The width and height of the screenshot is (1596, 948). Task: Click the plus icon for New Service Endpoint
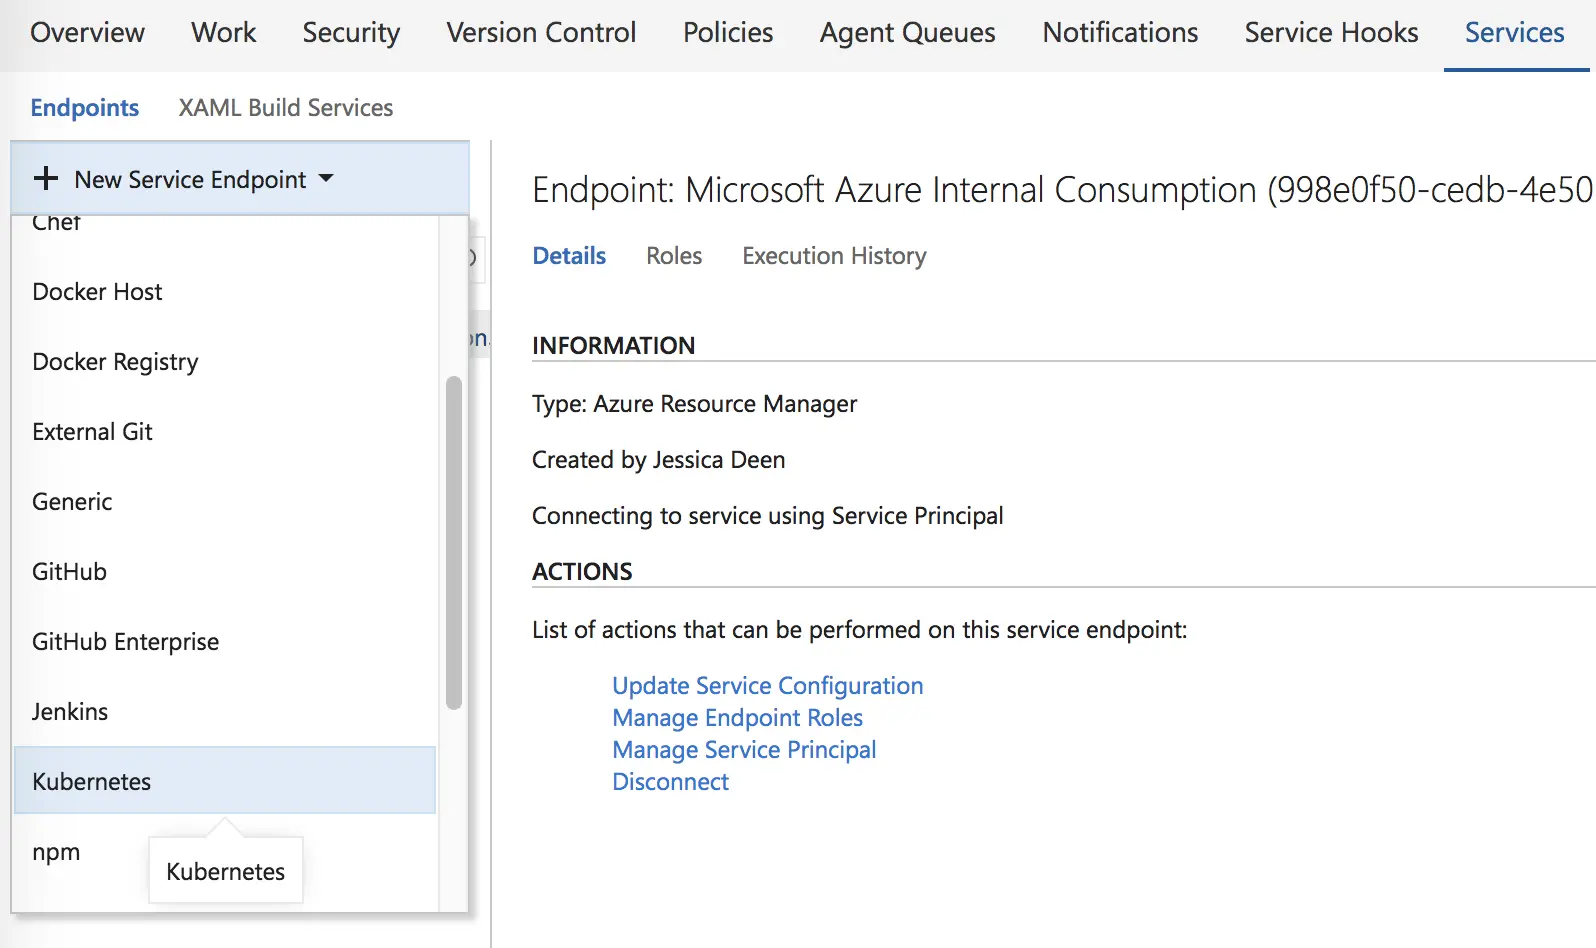[x=46, y=179]
